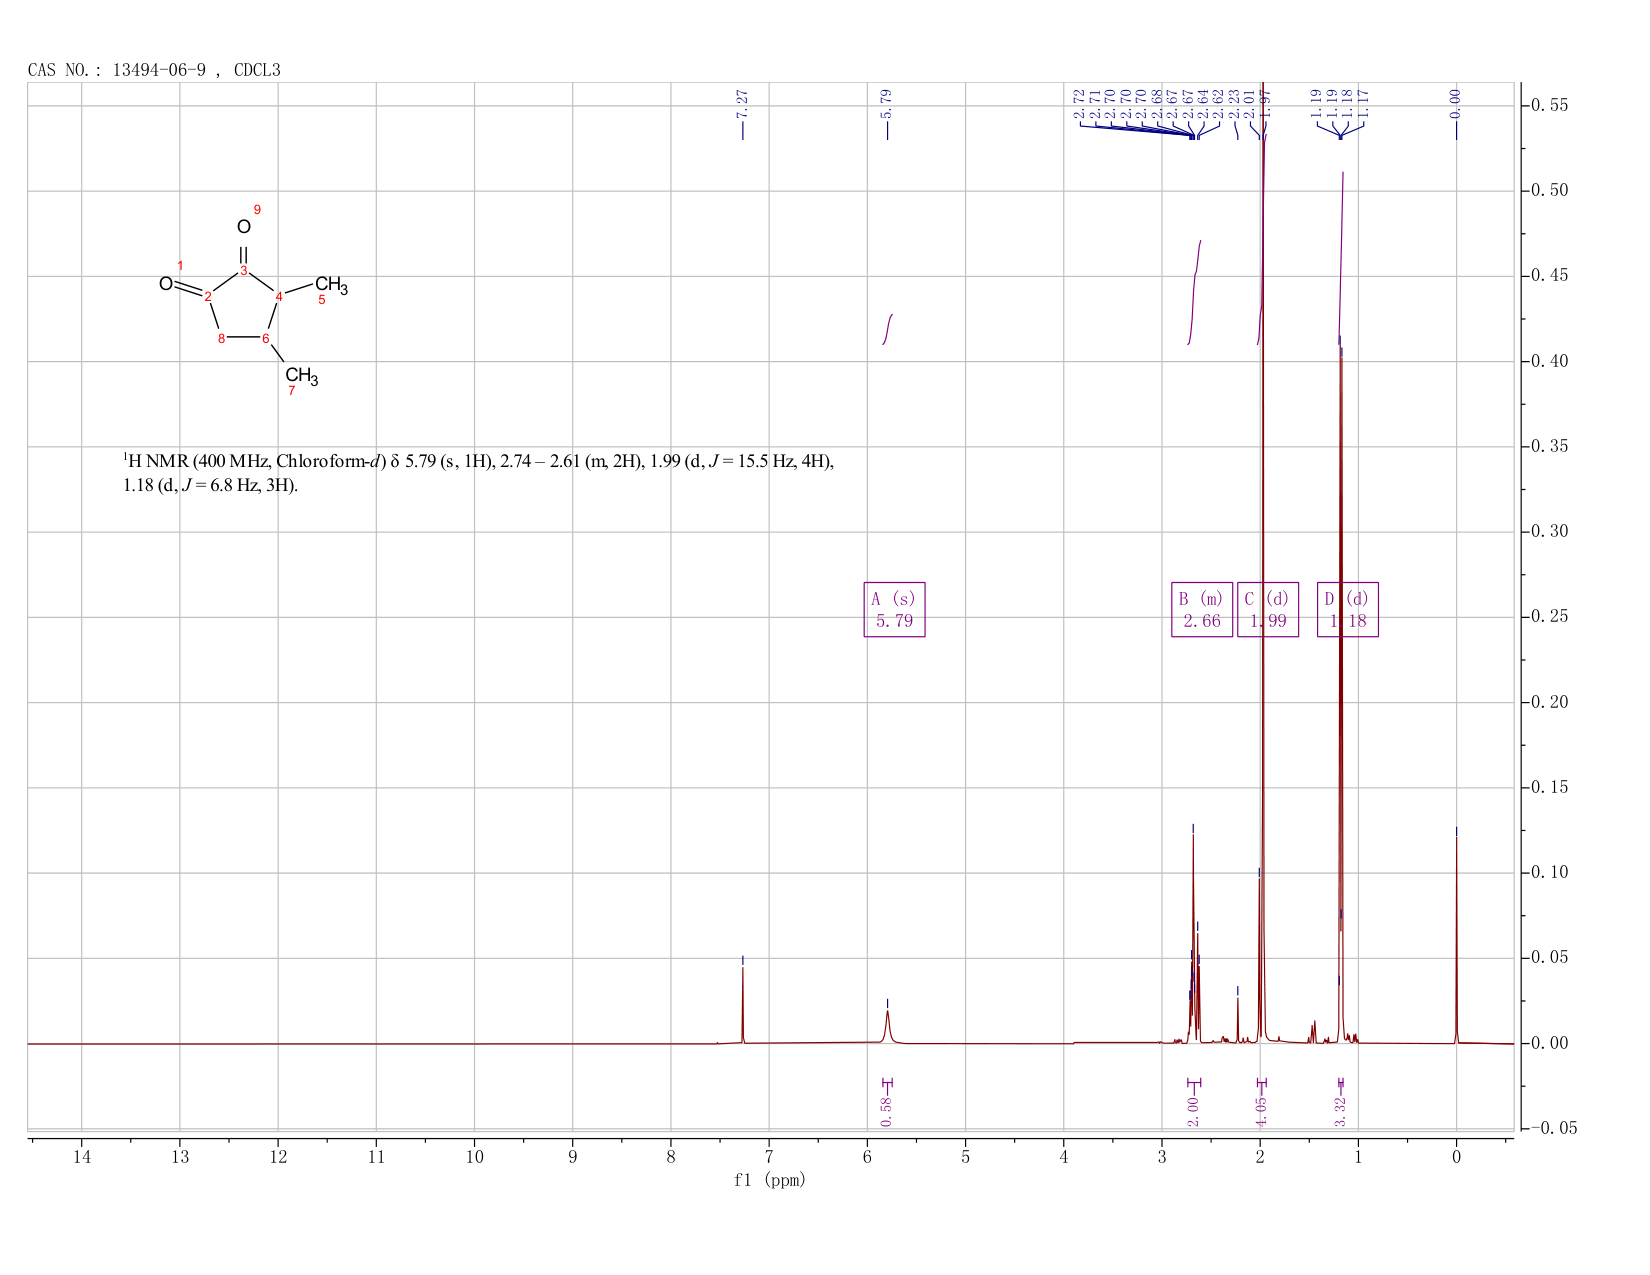The width and height of the screenshot is (1650, 1275).
Task: Click x-axis tick label 14
Action: tap(81, 1156)
